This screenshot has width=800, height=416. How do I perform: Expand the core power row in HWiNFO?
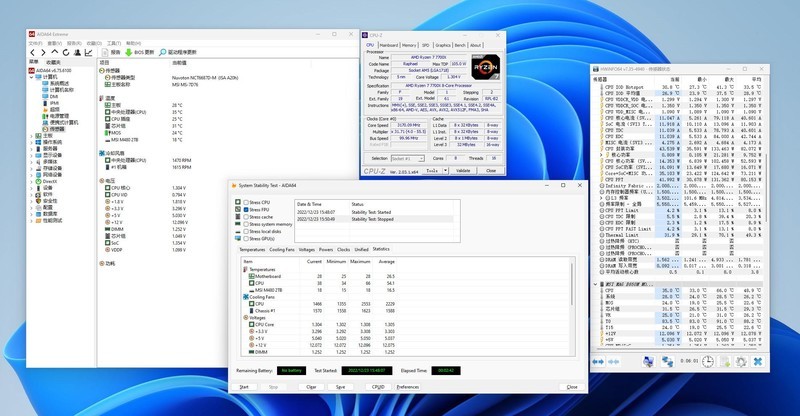(x=602, y=155)
